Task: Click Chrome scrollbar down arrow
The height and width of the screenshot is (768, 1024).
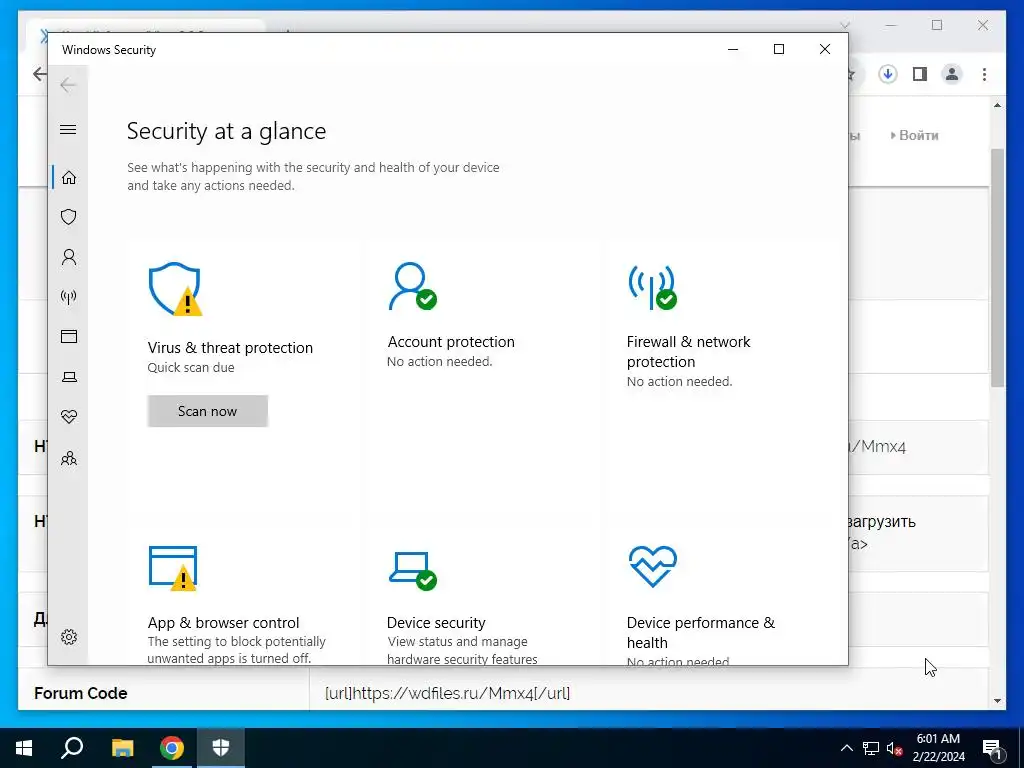Action: (x=997, y=701)
